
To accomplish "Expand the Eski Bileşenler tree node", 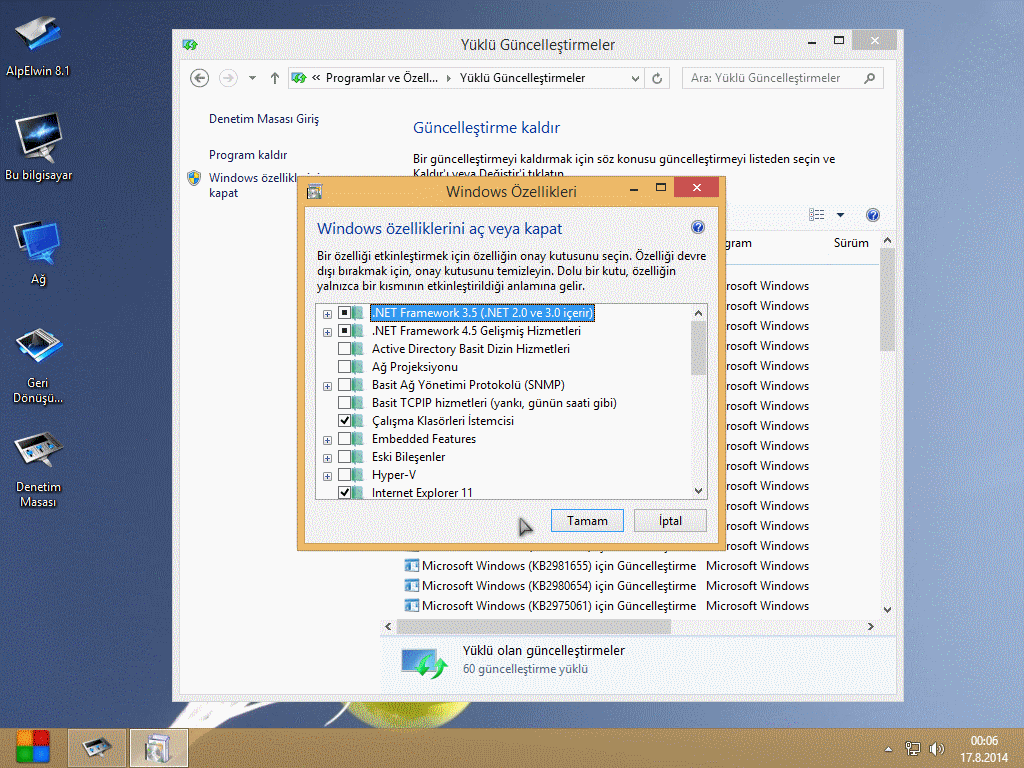I will tap(327, 457).
